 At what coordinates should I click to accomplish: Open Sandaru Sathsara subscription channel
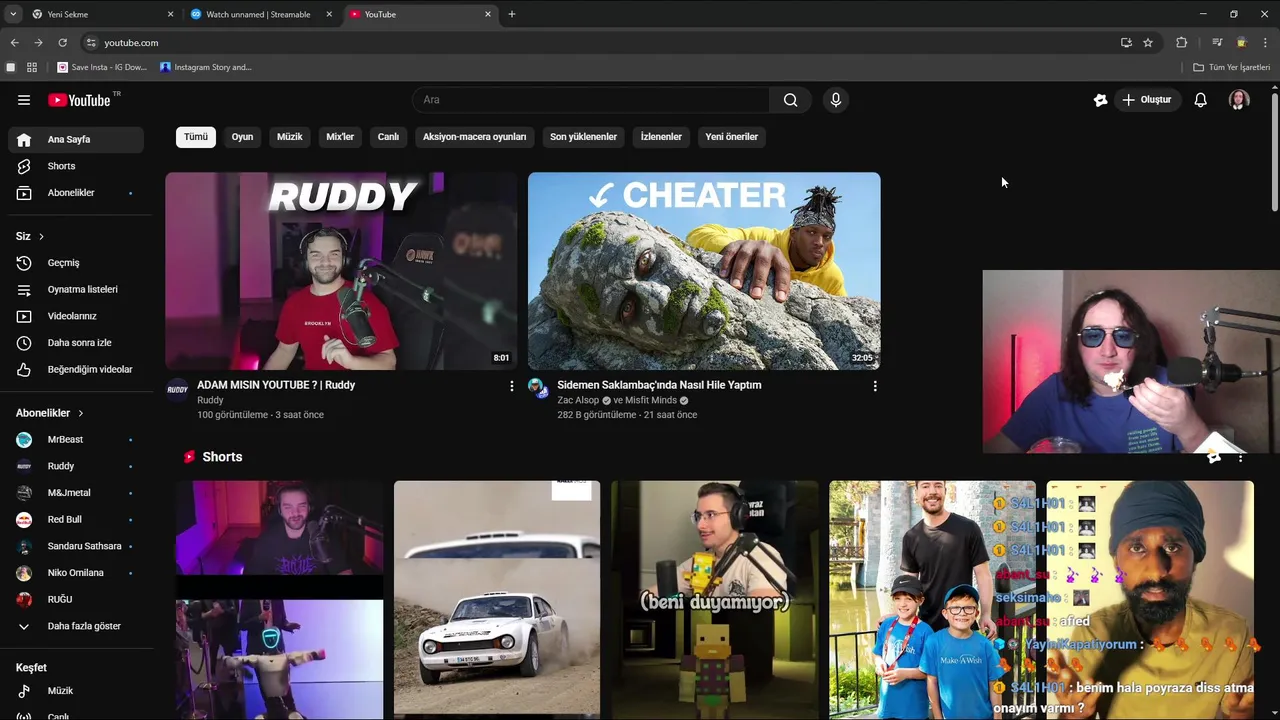click(76, 546)
